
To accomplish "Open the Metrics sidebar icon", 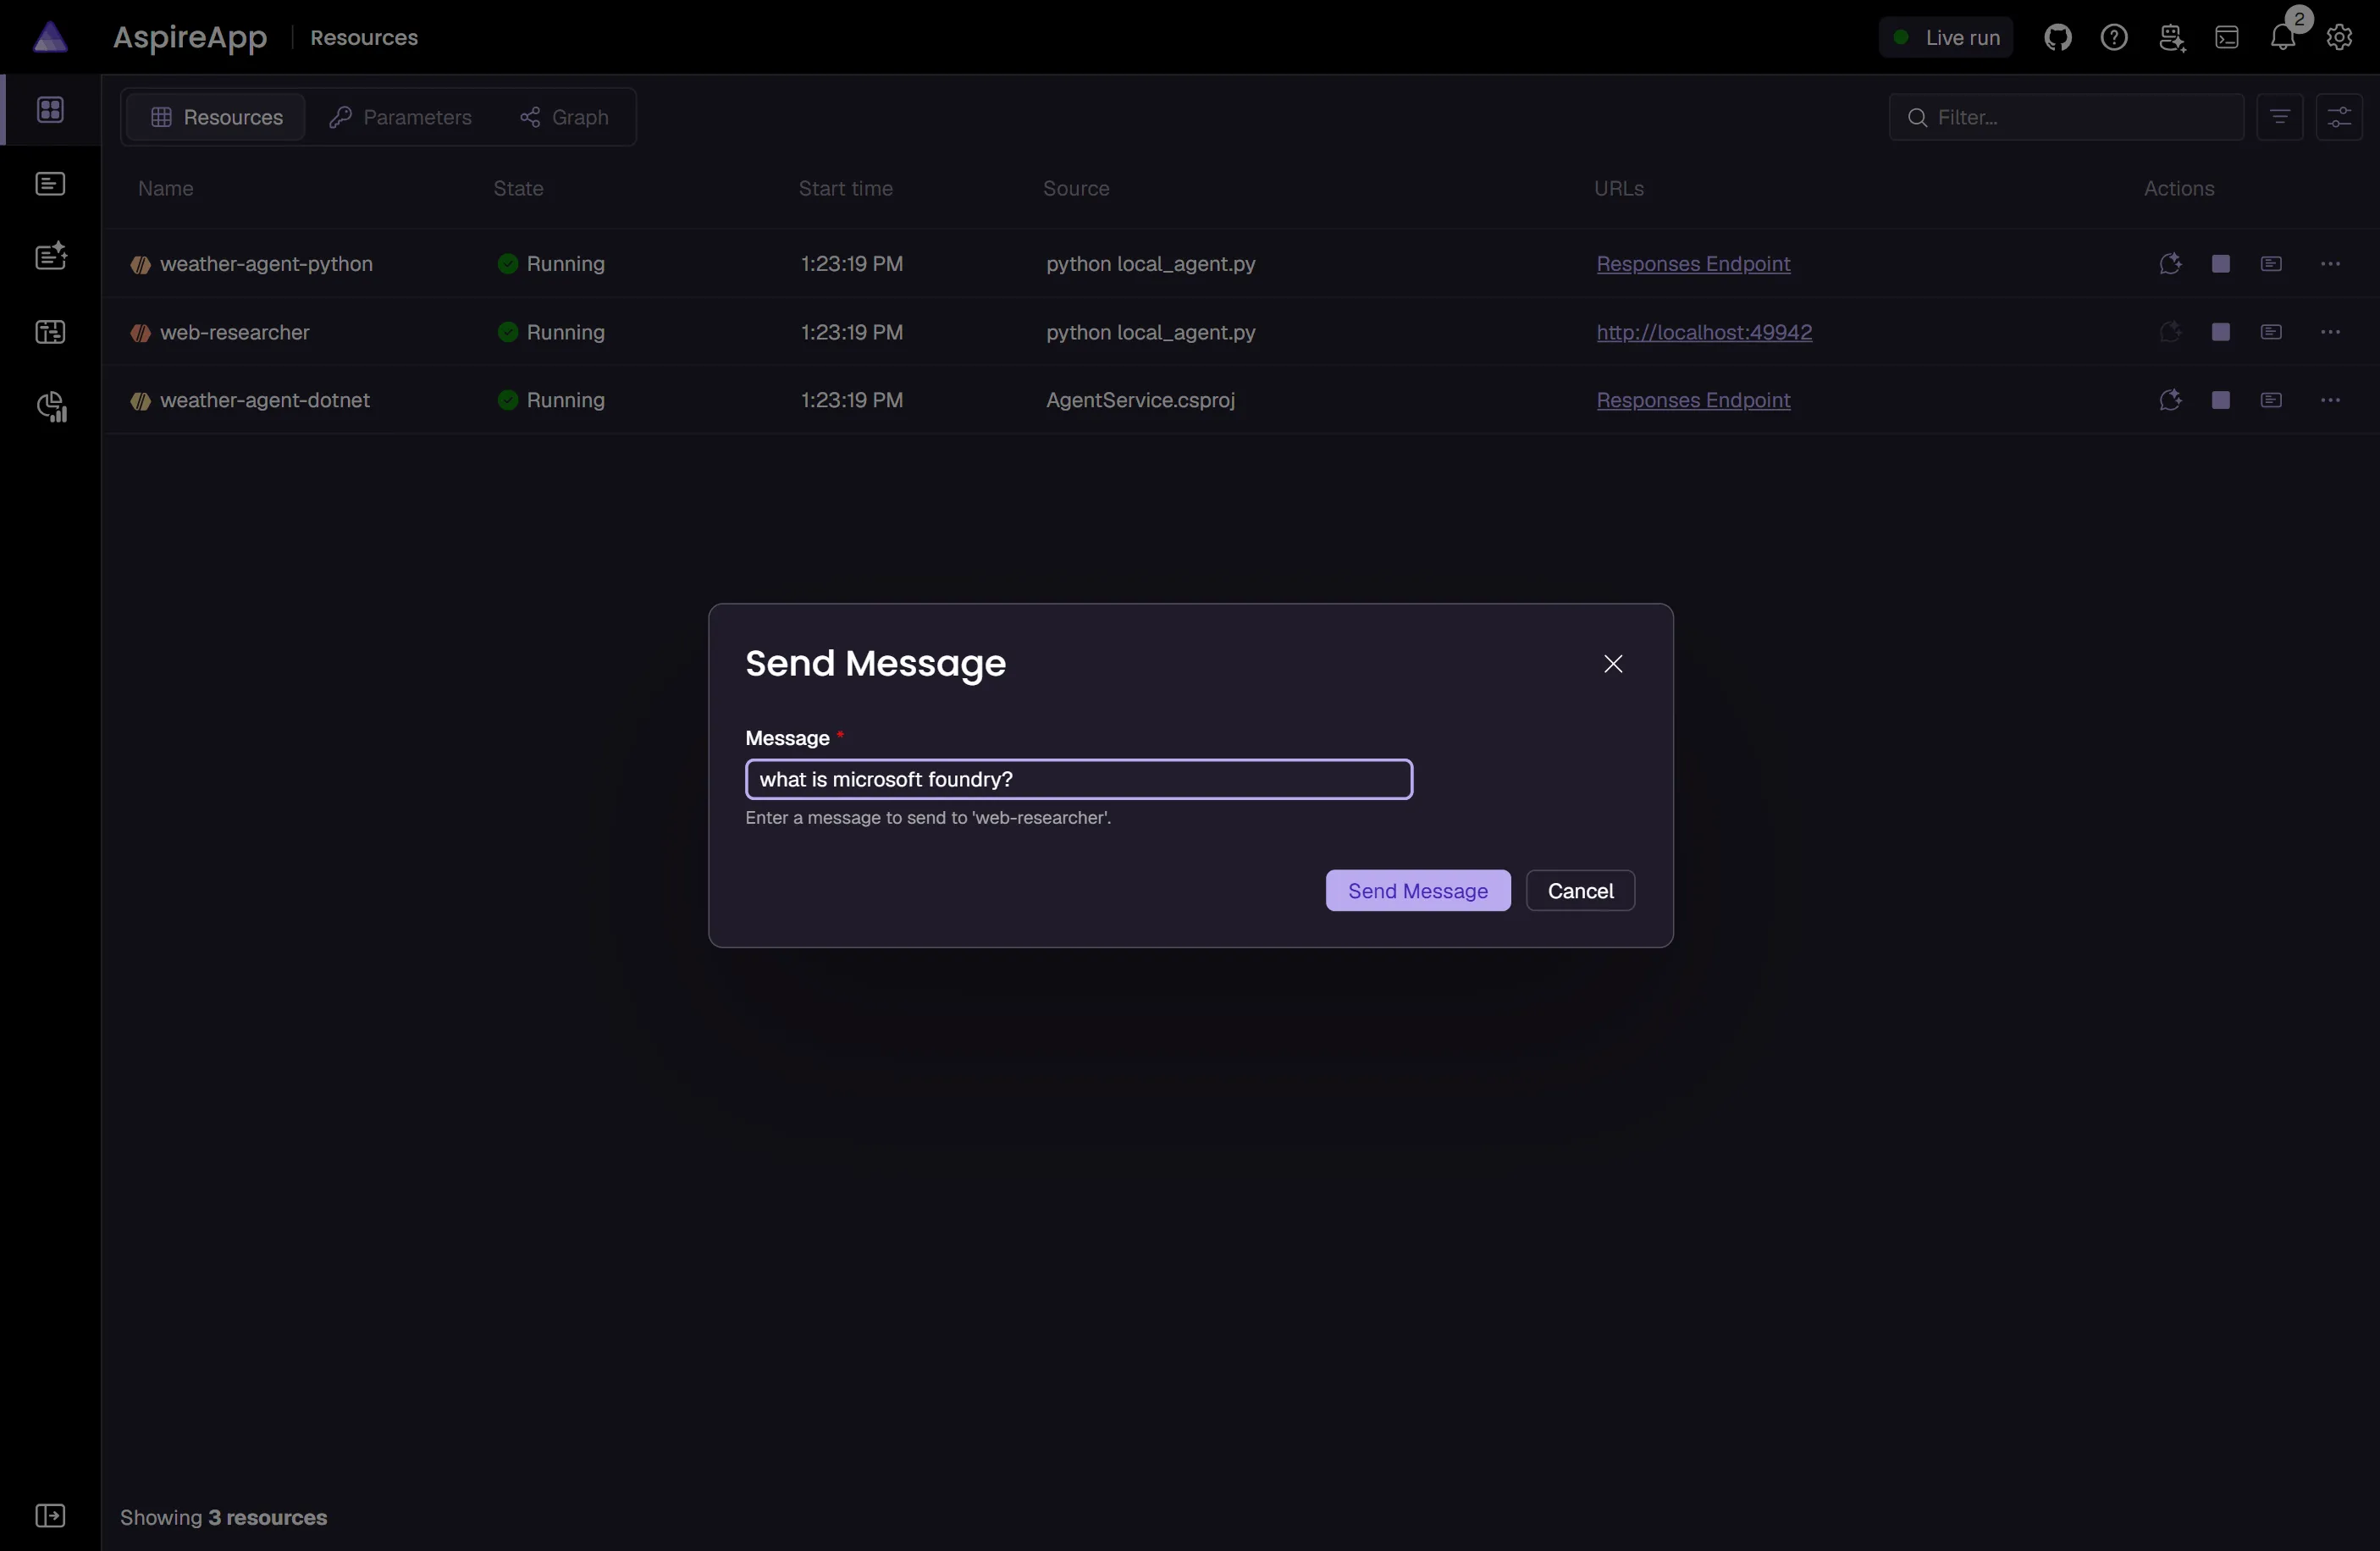I will pyautogui.click(x=50, y=406).
